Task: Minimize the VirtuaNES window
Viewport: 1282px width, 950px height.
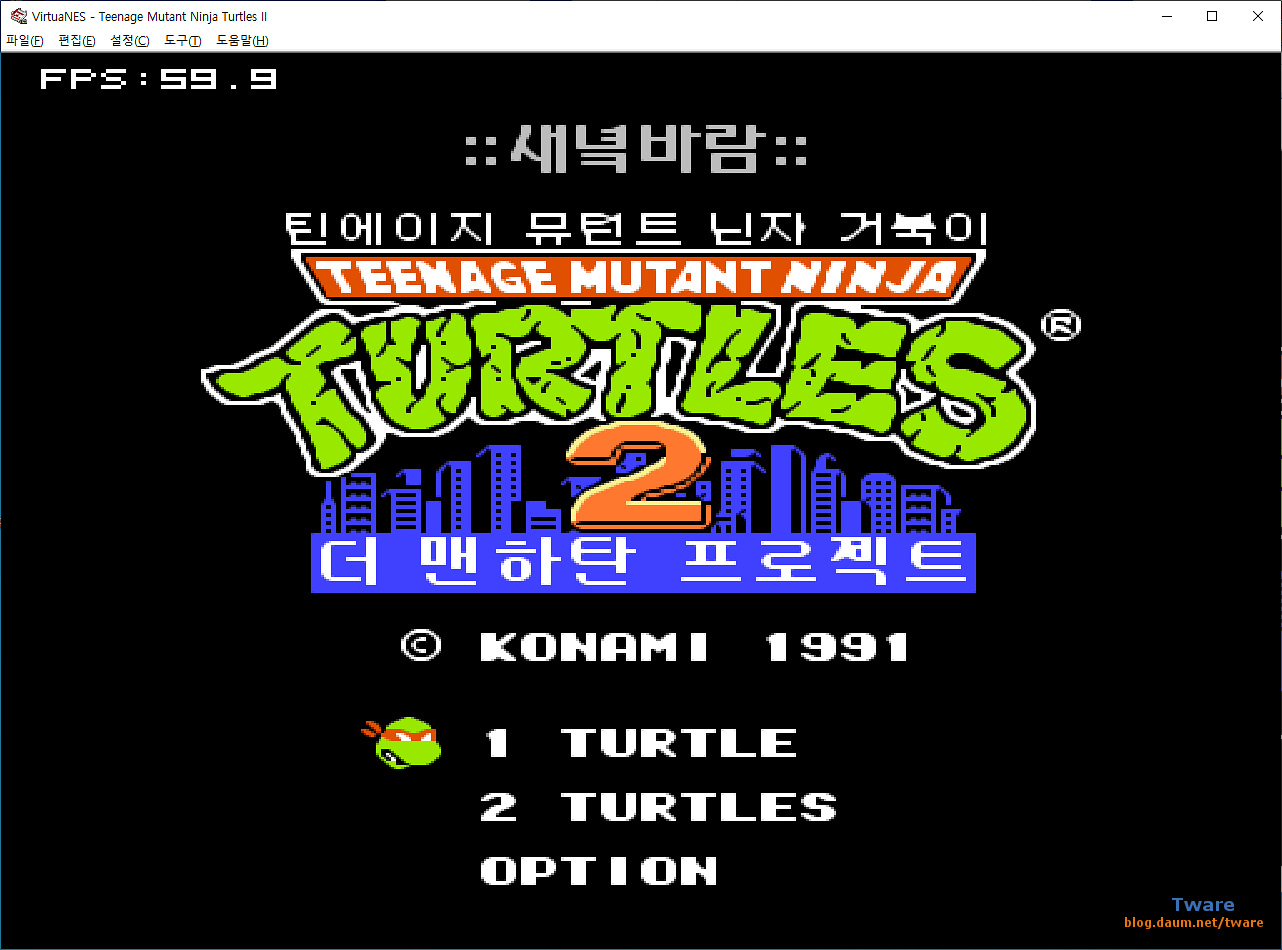Action: click(x=1166, y=16)
